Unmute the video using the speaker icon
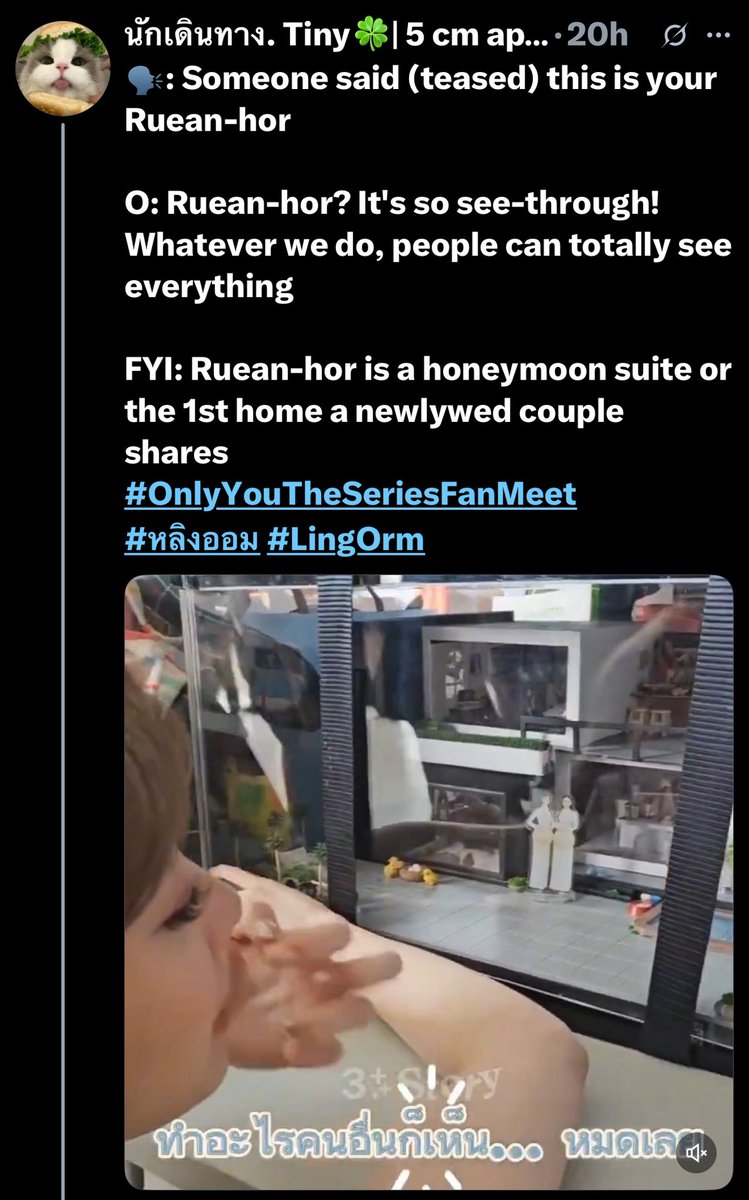 point(697,1153)
